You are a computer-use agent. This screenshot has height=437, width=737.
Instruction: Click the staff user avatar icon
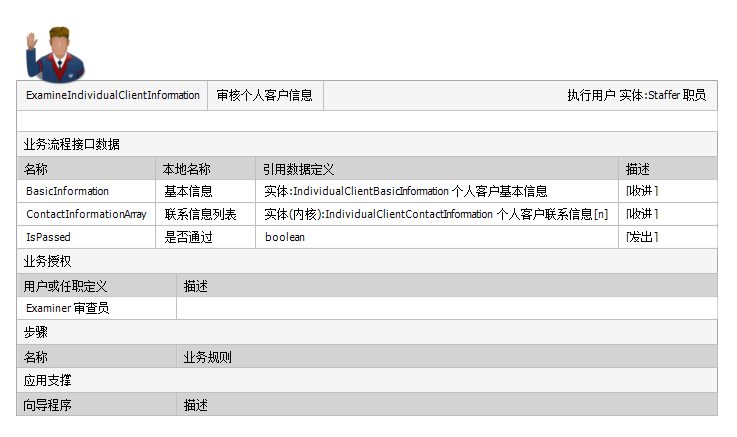pos(55,54)
